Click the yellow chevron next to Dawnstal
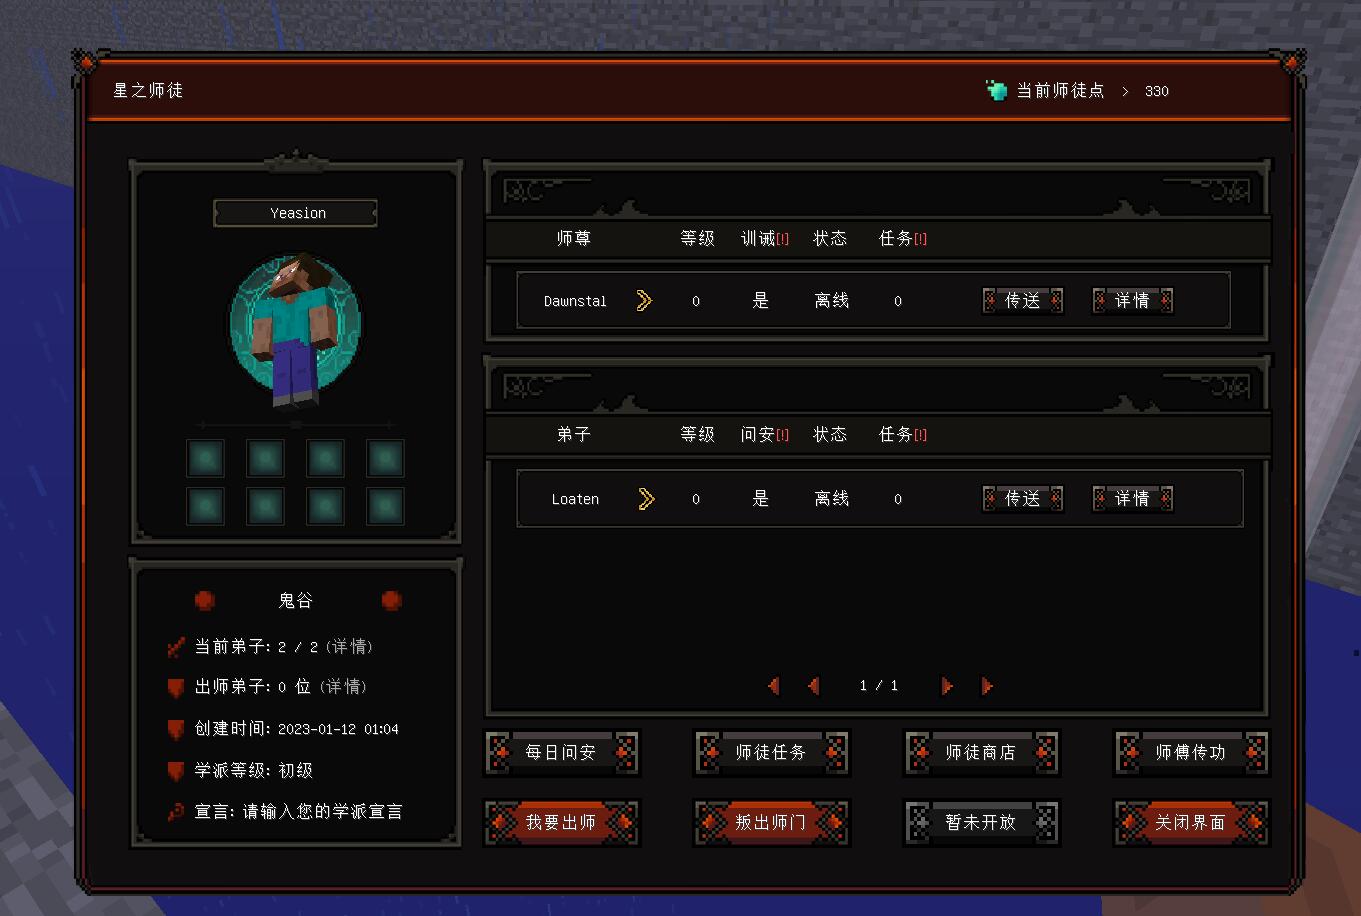This screenshot has width=1361, height=916. point(644,301)
